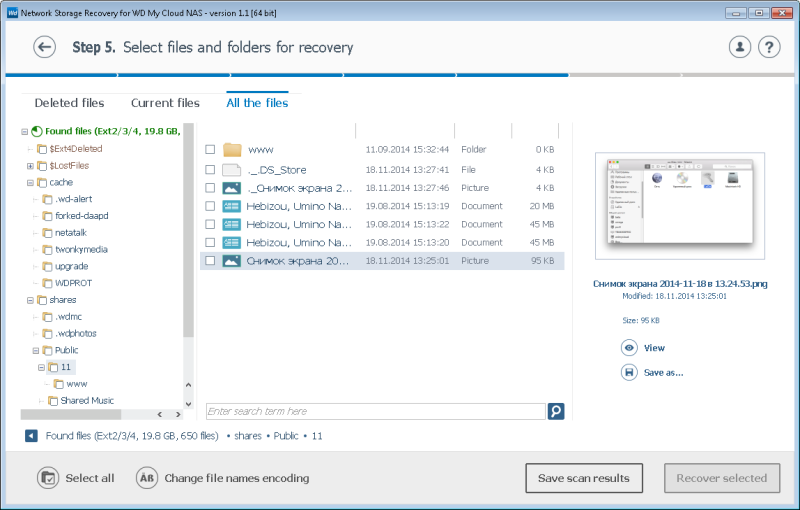Open the user account icon
This screenshot has width=800, height=510.
click(x=739, y=47)
